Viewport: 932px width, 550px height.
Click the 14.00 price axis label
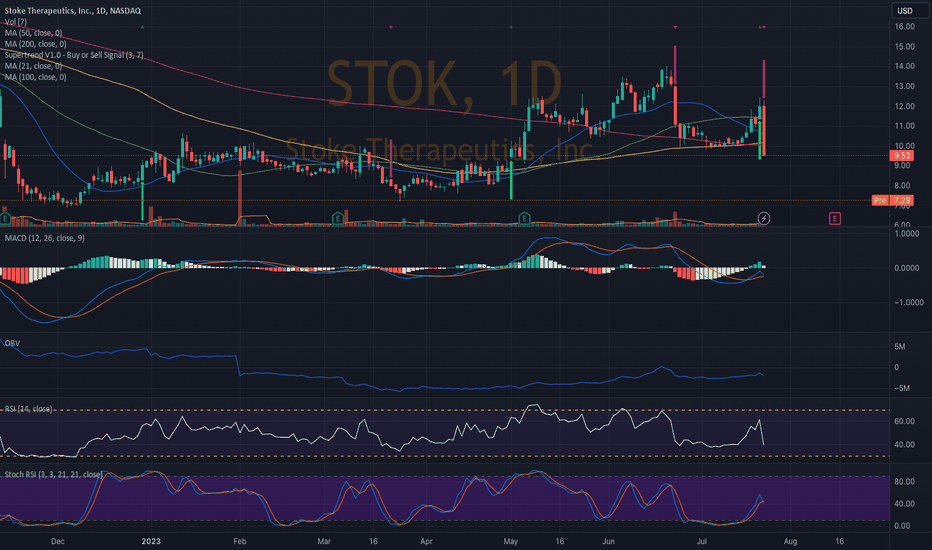coord(904,66)
